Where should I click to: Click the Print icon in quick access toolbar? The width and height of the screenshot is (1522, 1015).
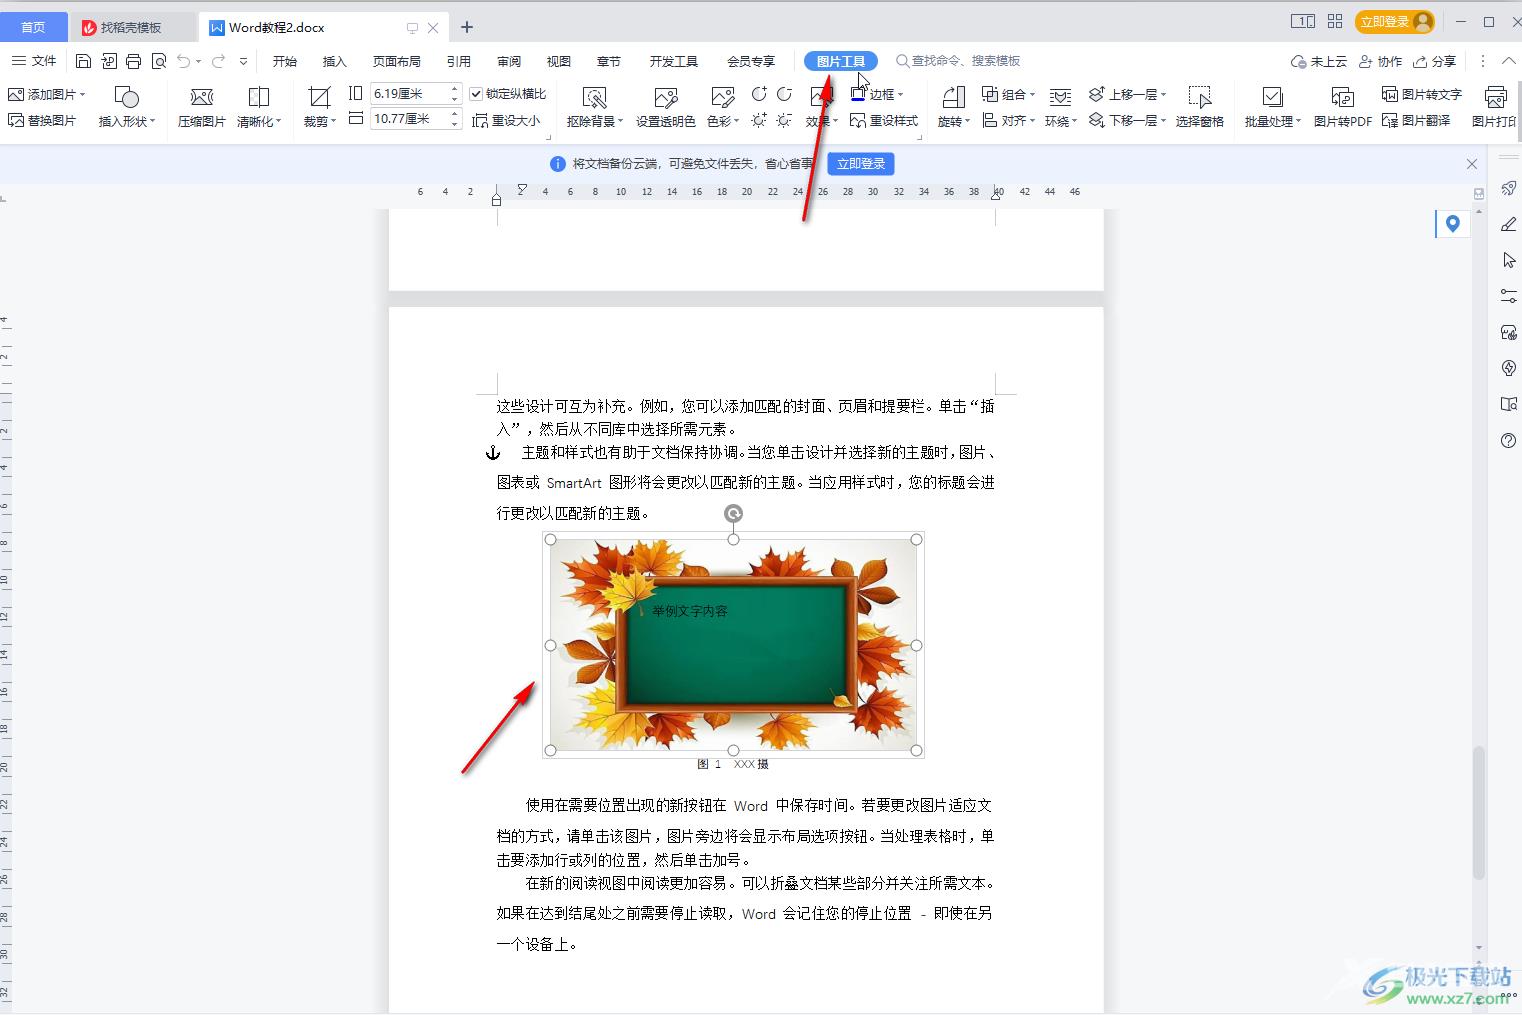click(x=133, y=61)
